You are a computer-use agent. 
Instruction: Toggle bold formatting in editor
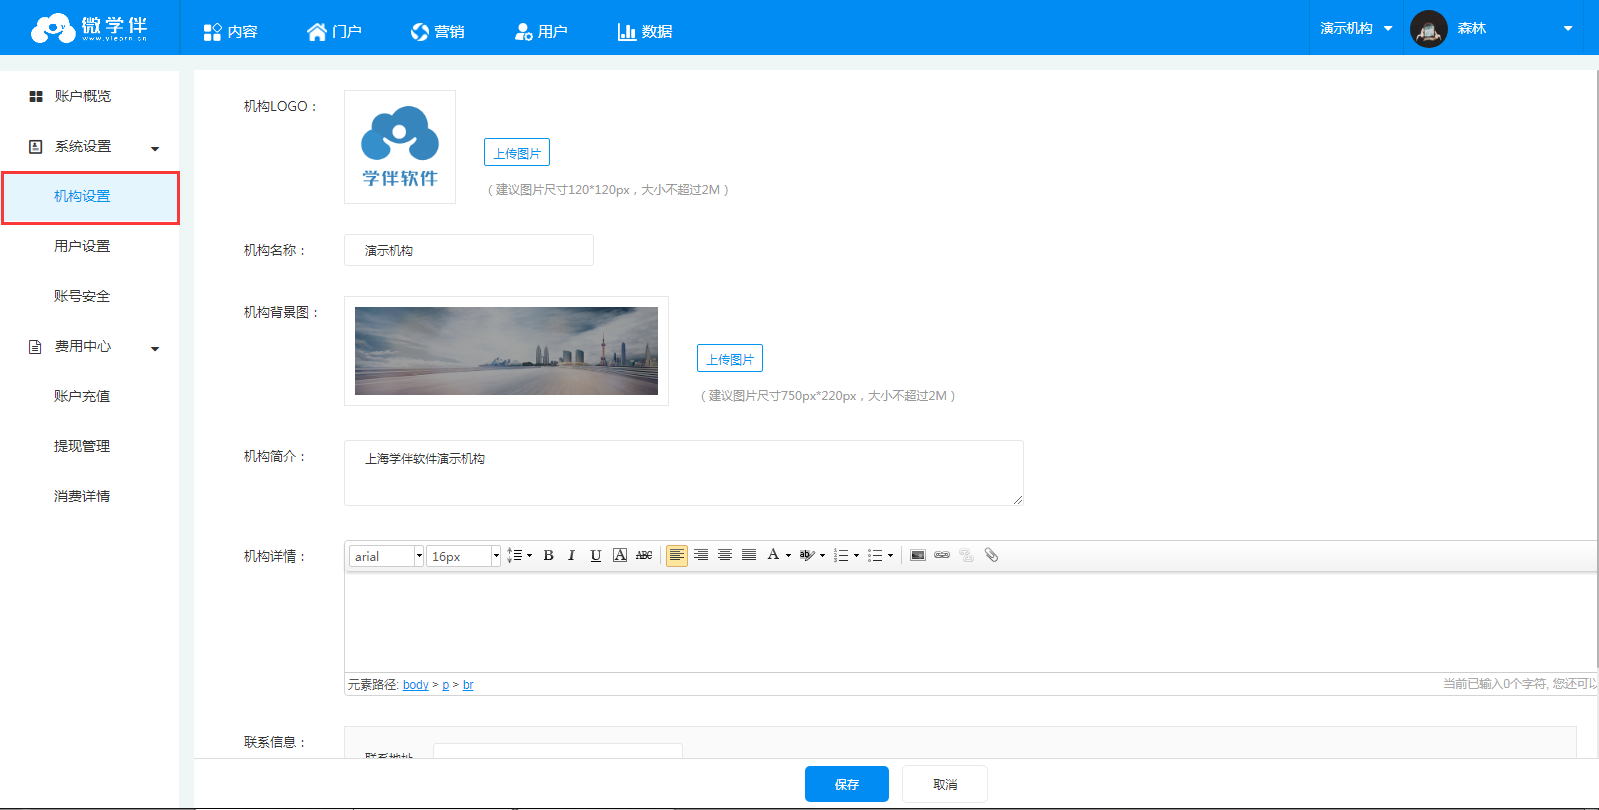click(x=548, y=555)
